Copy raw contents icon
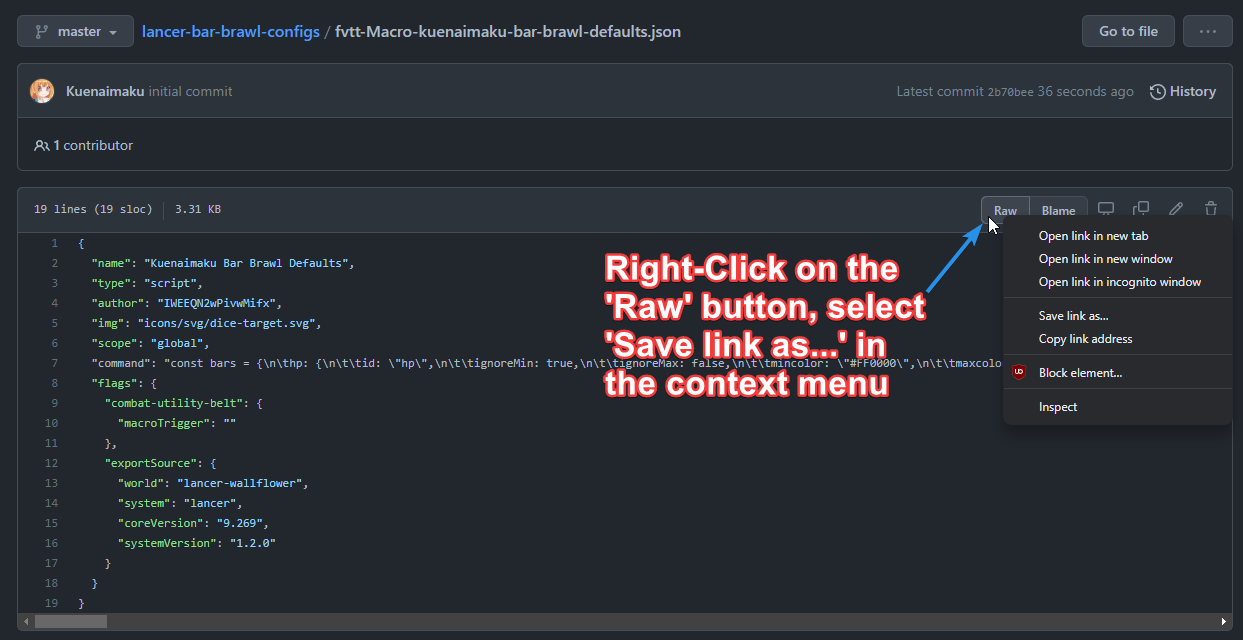 click(x=1141, y=209)
